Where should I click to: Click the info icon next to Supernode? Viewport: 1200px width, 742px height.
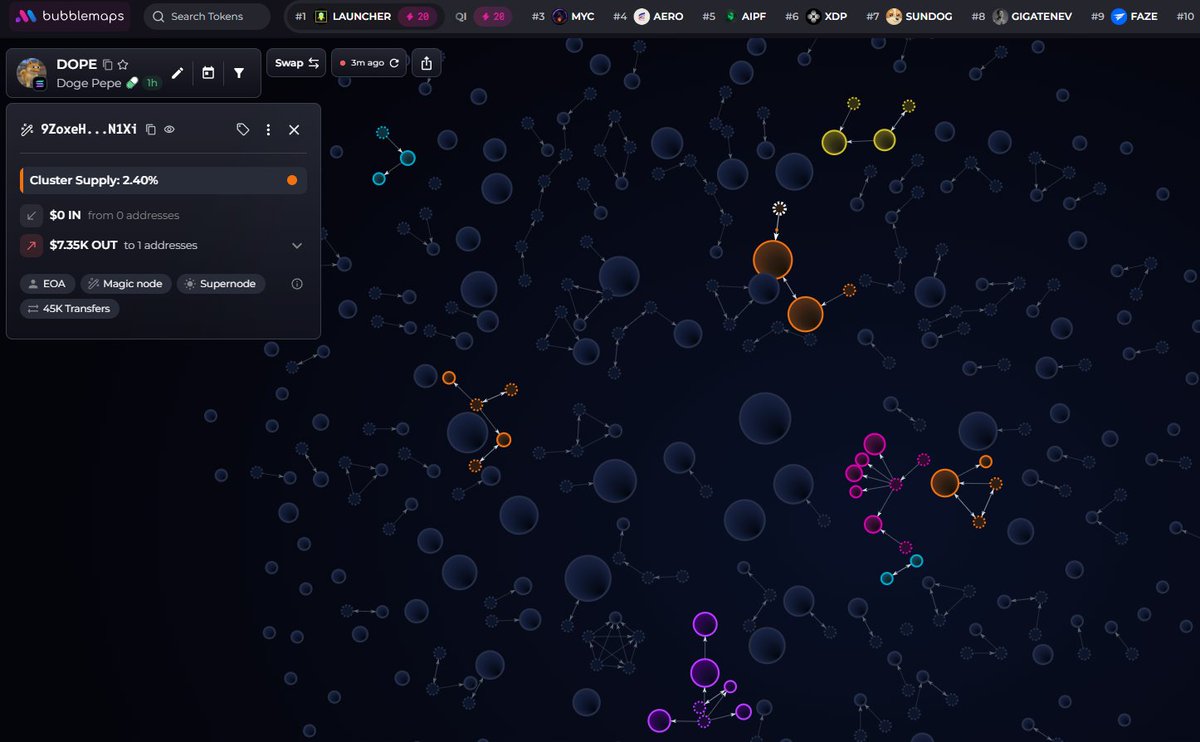297,284
